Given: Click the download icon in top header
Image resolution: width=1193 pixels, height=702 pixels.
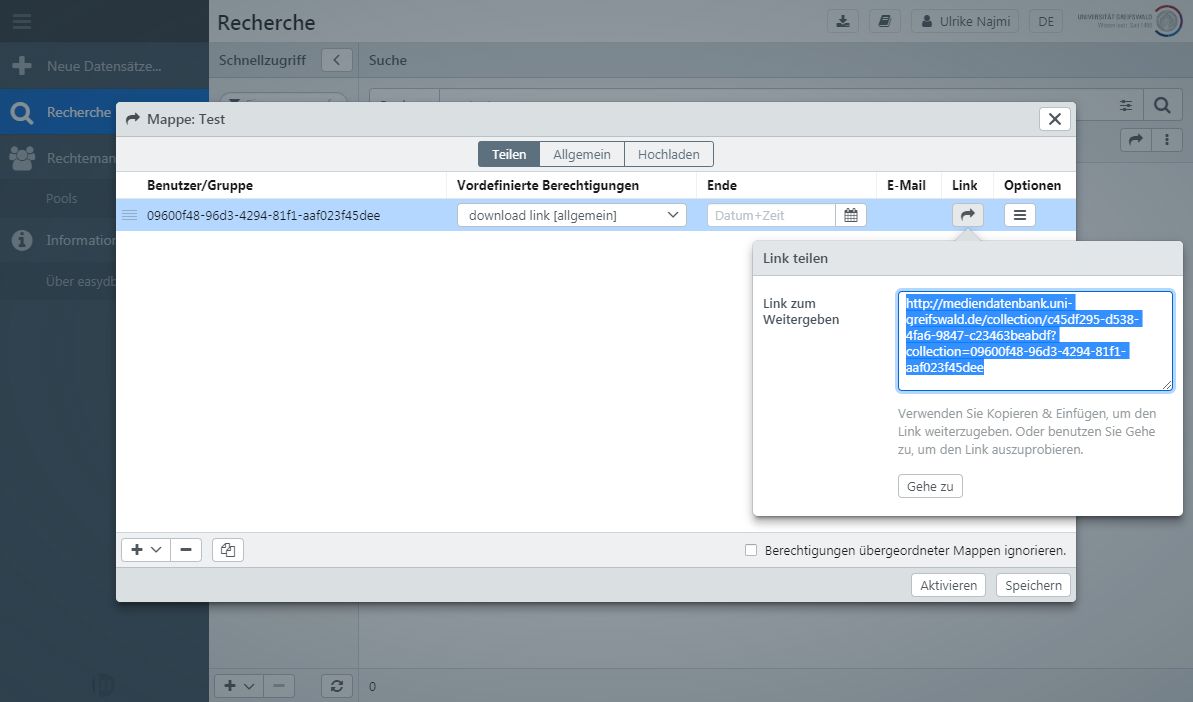Looking at the screenshot, I should [843, 21].
